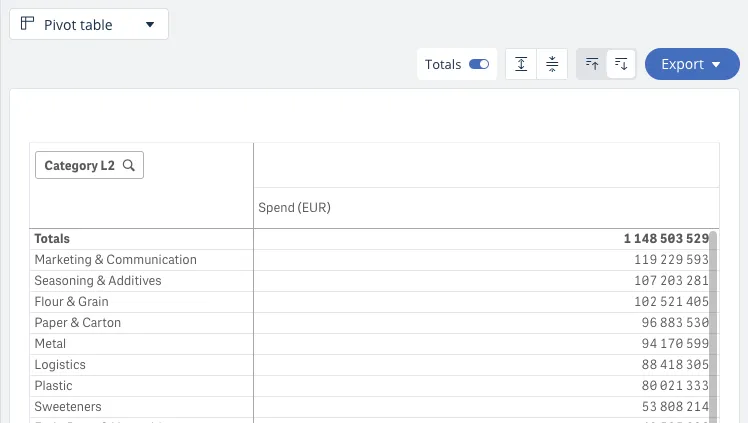The width and height of the screenshot is (748, 423).
Task: Click the Flour & Grain category
Action: tap(71, 302)
